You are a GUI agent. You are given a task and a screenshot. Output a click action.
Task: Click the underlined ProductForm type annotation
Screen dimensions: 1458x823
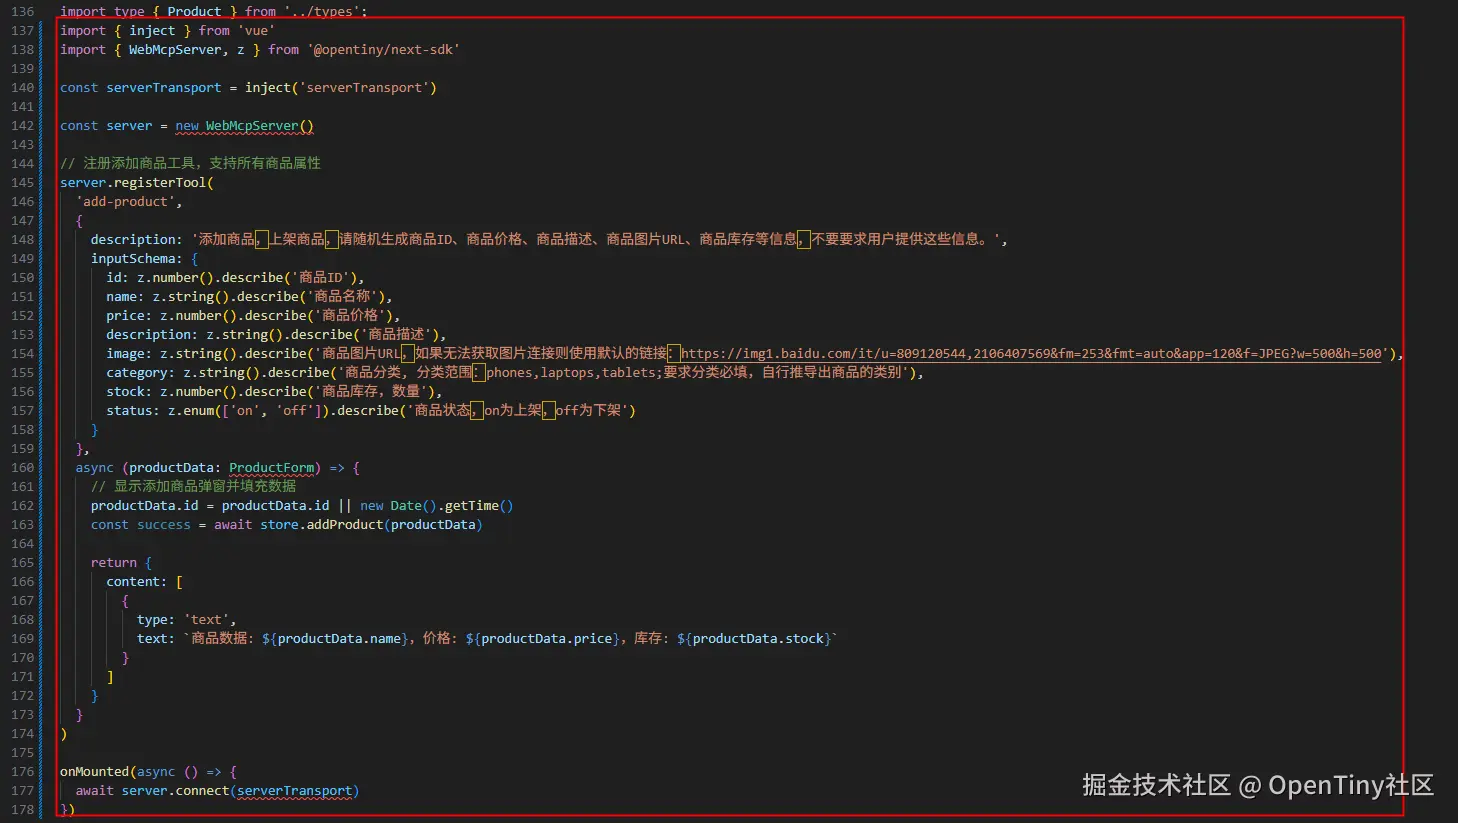pyautogui.click(x=272, y=468)
